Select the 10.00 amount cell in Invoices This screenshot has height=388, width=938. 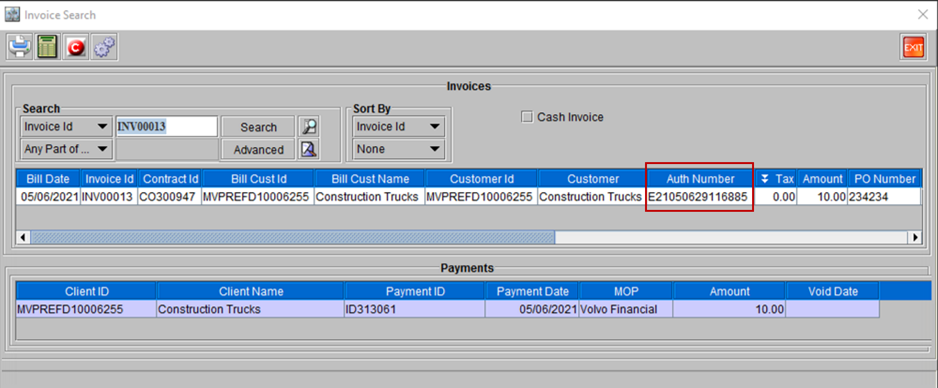pos(823,197)
